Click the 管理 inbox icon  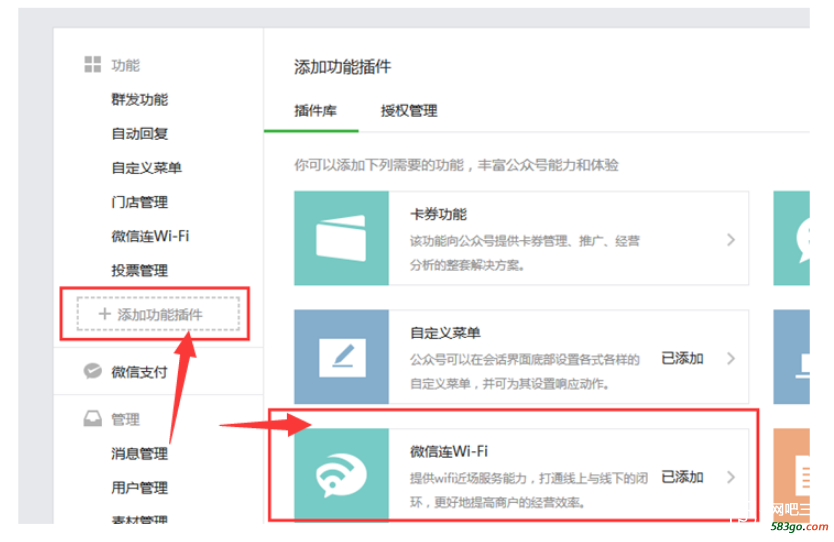click(x=93, y=419)
